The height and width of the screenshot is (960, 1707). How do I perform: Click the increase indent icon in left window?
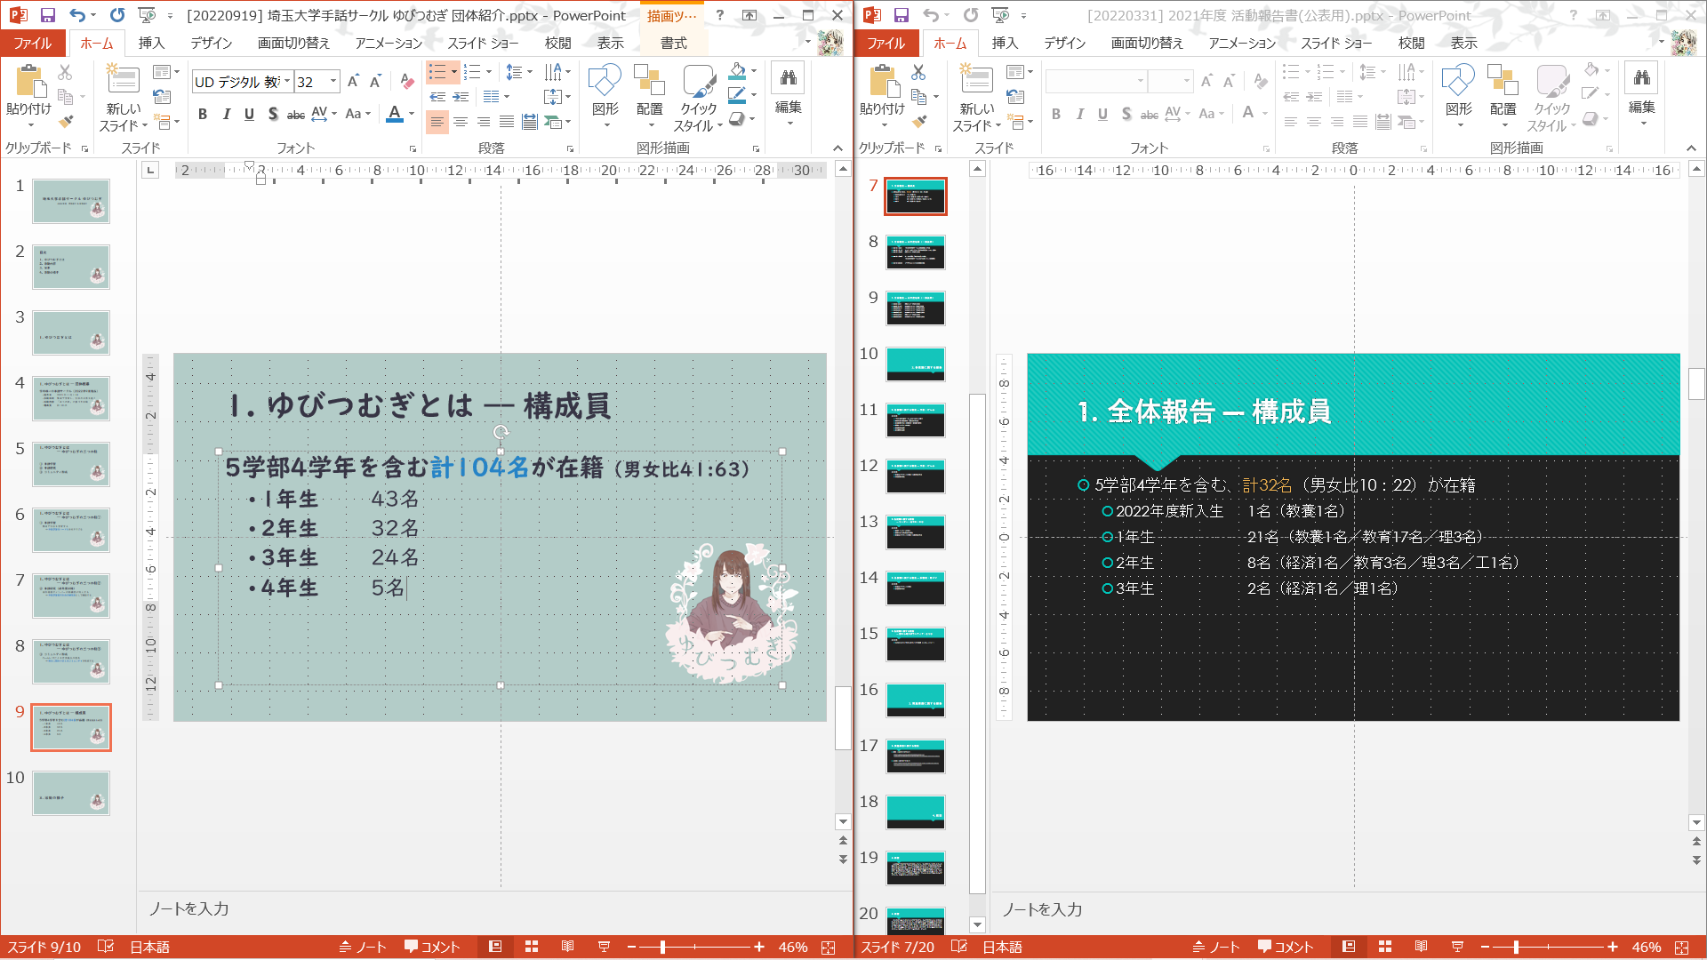tap(460, 97)
